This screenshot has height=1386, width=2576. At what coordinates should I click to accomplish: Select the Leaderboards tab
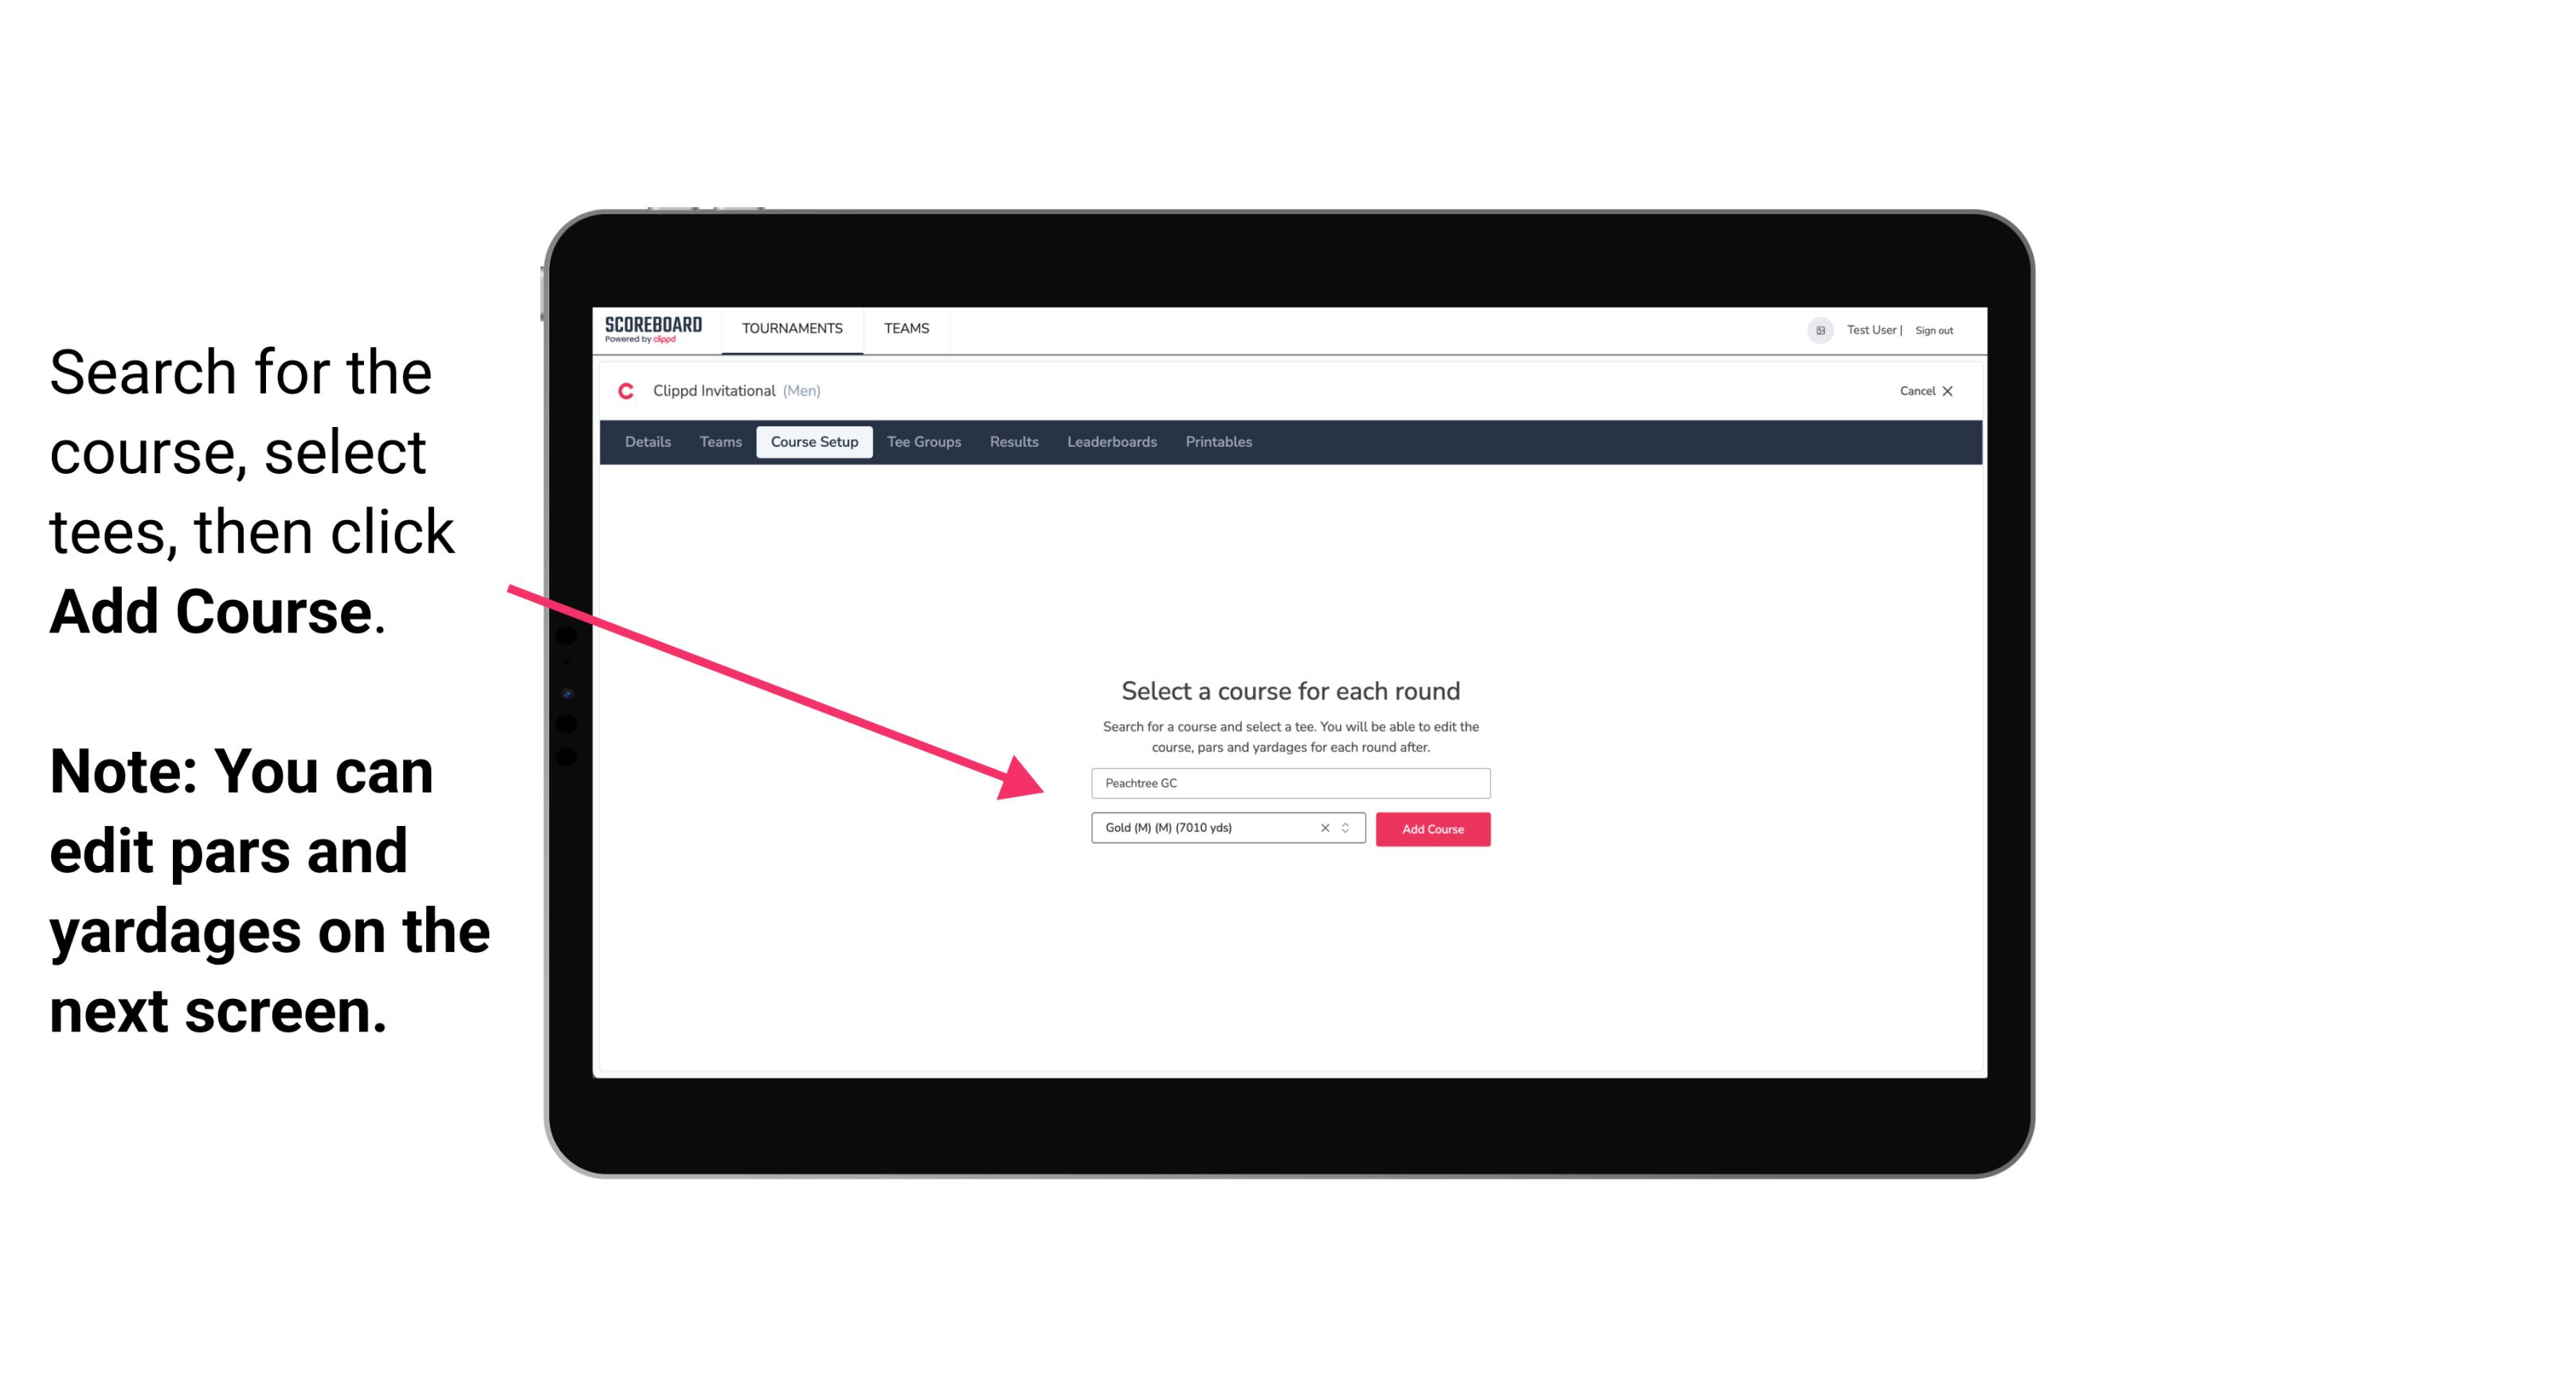pos(1110,442)
